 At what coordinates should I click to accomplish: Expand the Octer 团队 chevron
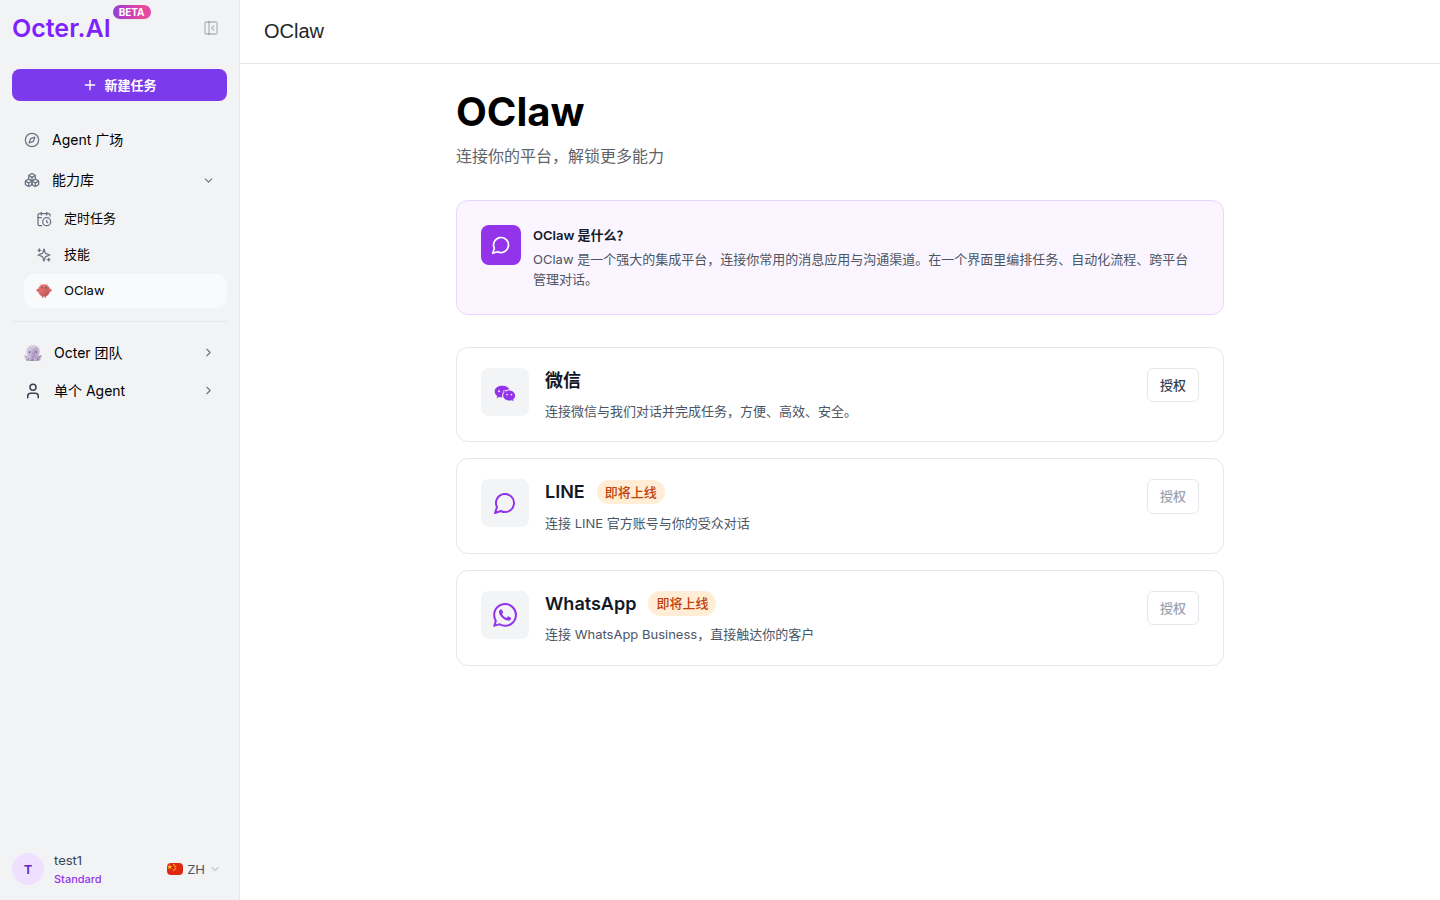click(208, 352)
